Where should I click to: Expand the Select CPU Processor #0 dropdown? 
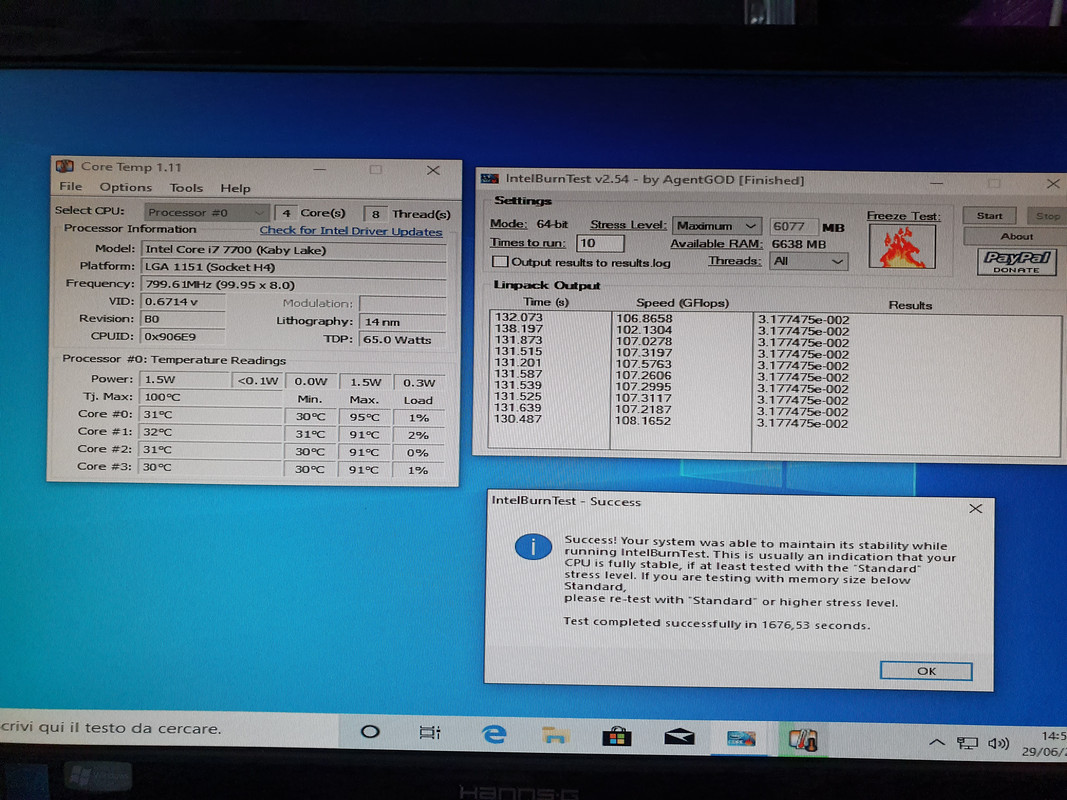(x=206, y=212)
